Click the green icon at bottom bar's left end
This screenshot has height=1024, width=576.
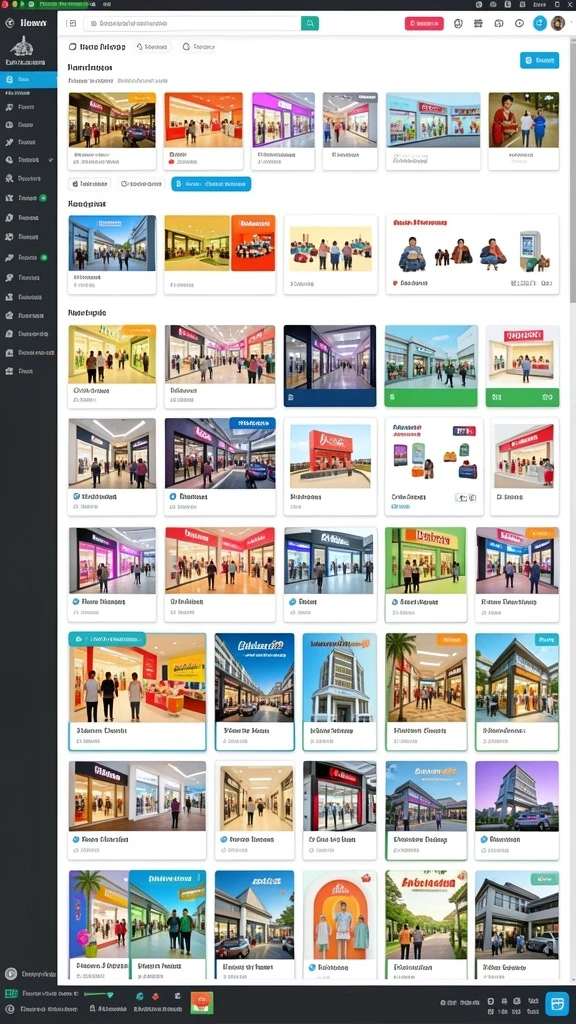coord(10,994)
